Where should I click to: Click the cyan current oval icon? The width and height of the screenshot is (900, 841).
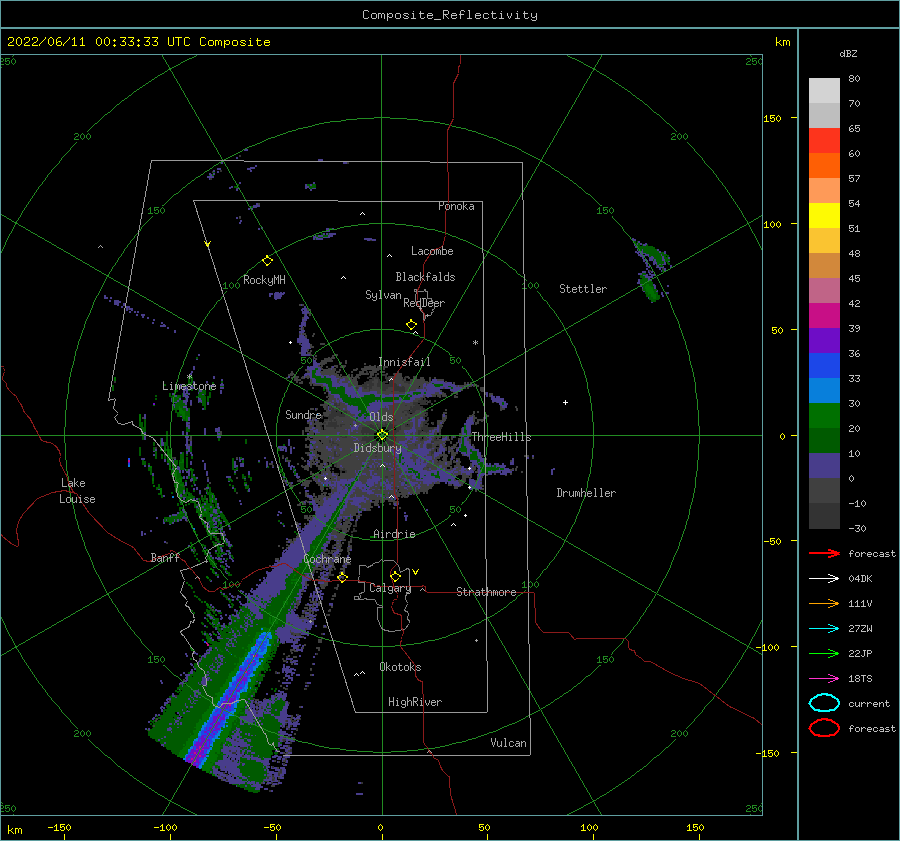click(x=824, y=703)
